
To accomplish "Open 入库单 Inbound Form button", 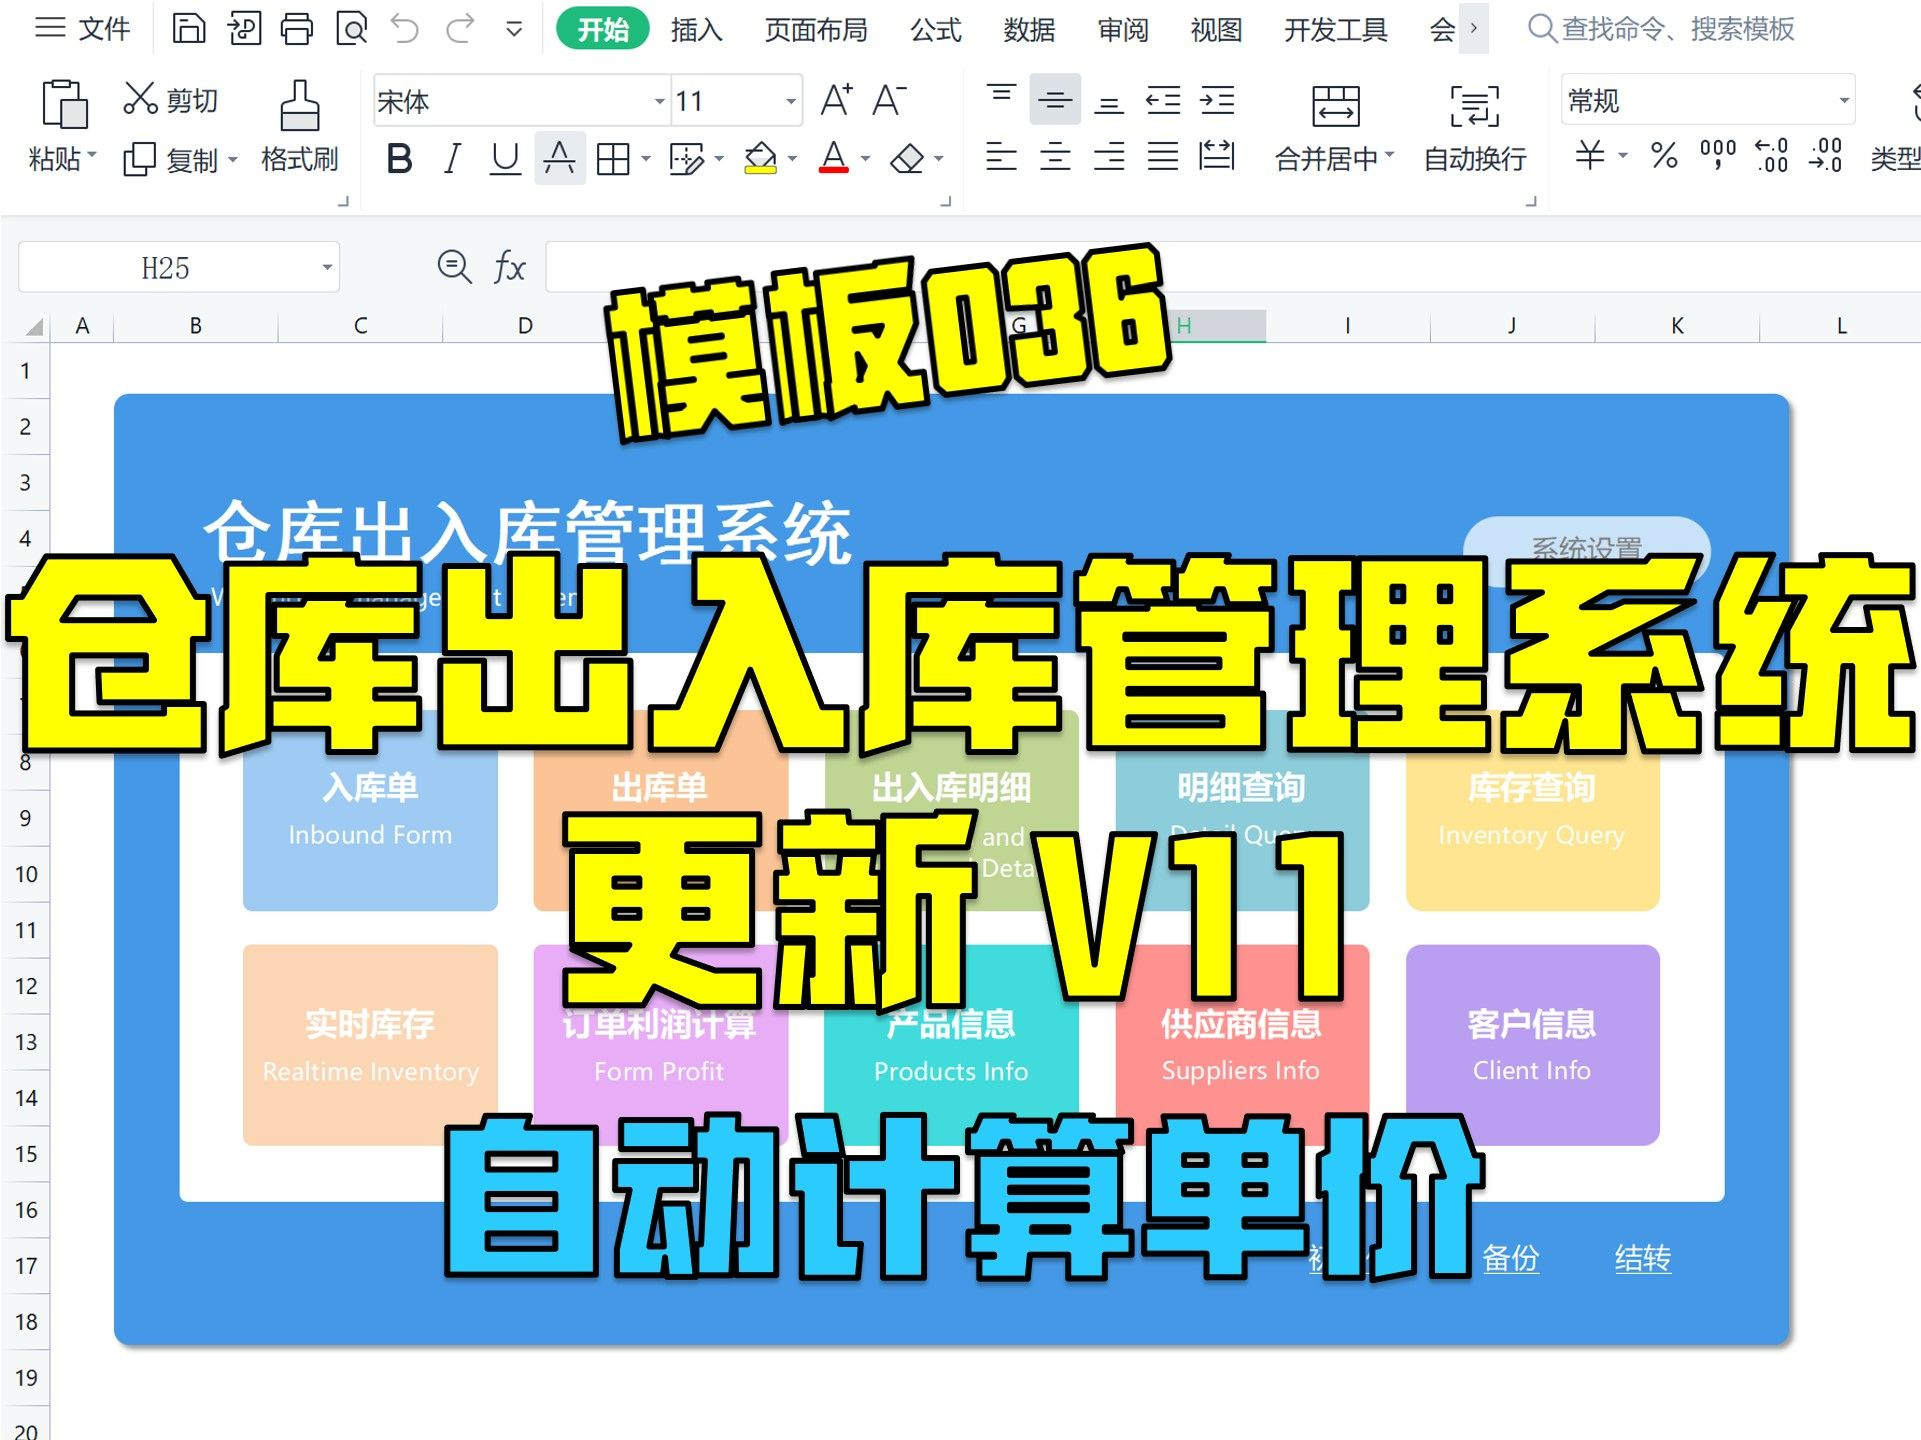I will coord(370,810).
